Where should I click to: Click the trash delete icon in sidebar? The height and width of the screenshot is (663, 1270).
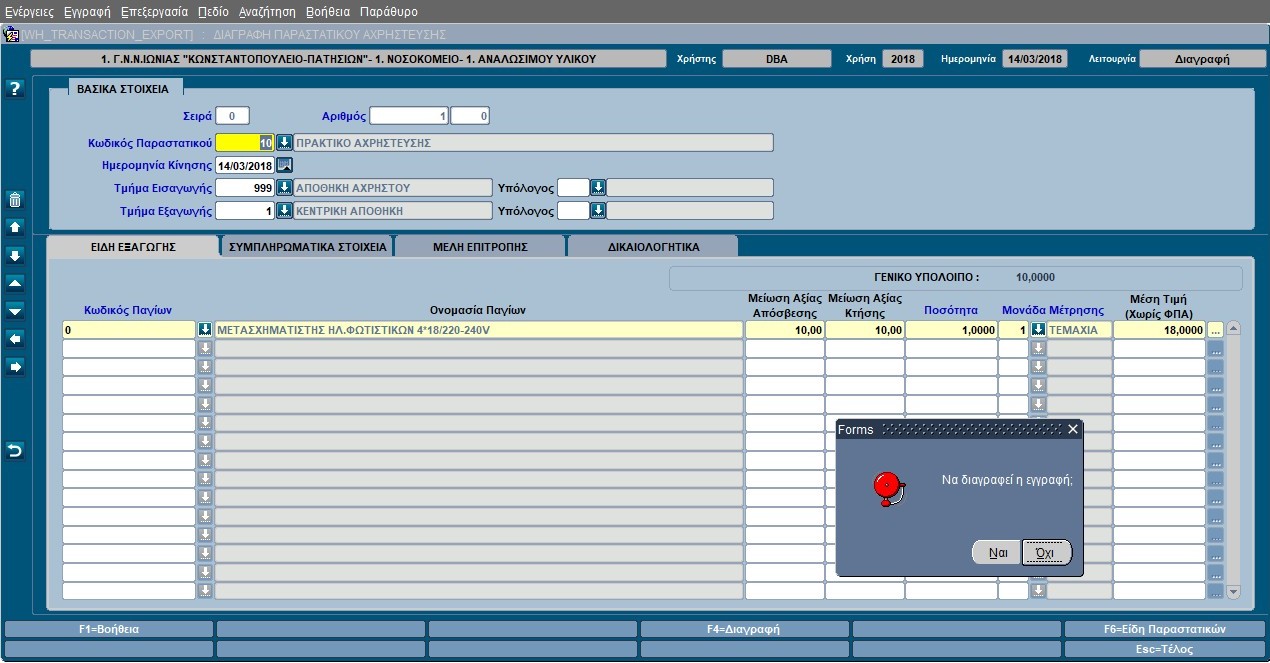pyautogui.click(x=14, y=199)
